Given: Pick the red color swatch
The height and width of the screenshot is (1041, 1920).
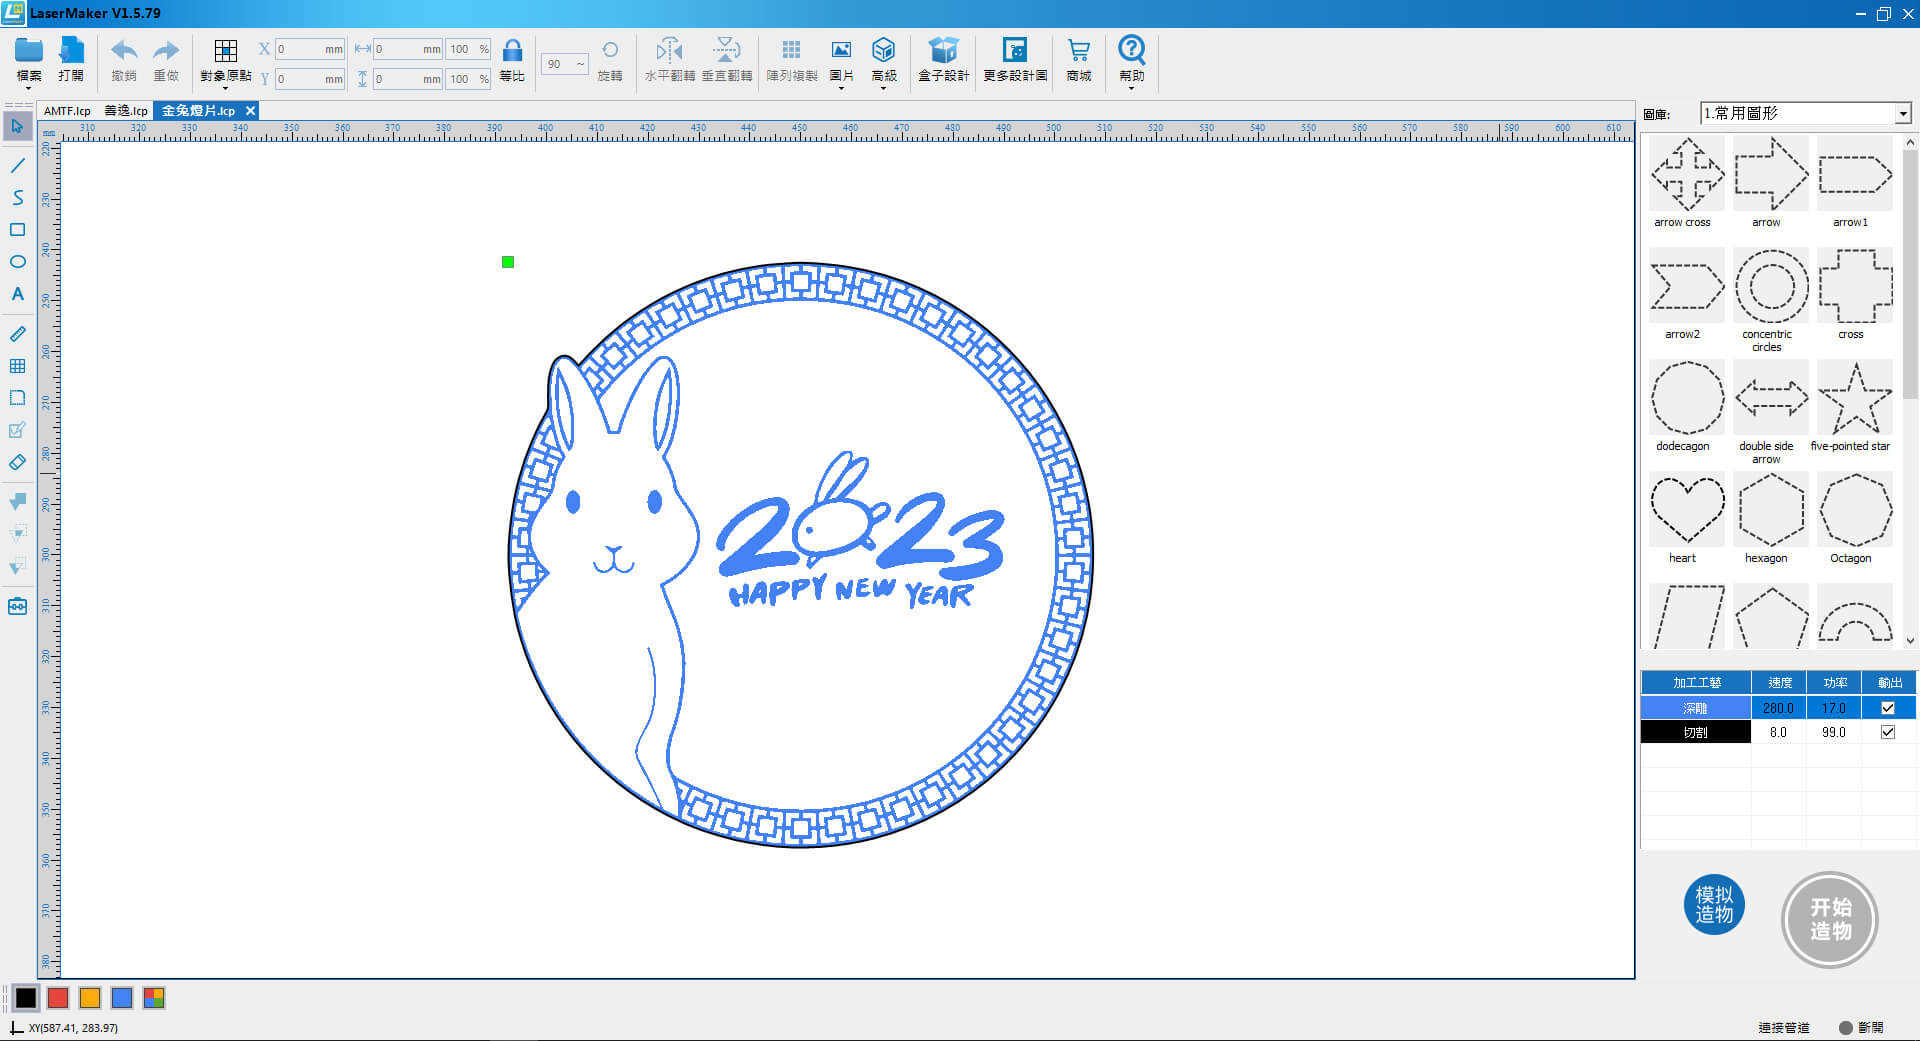Looking at the screenshot, I should tap(58, 998).
